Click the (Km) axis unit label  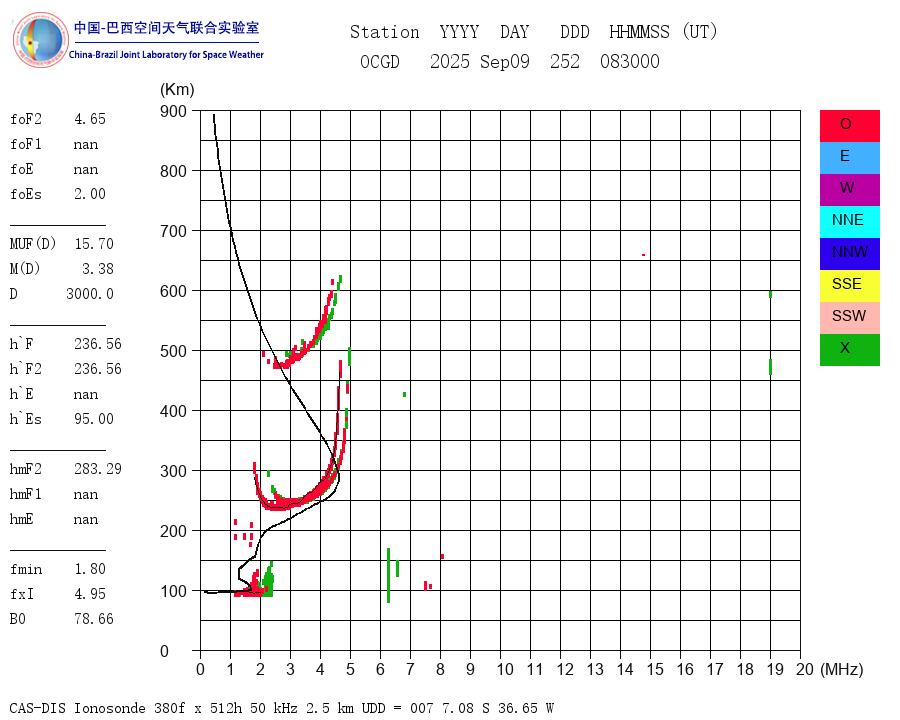coord(177,90)
